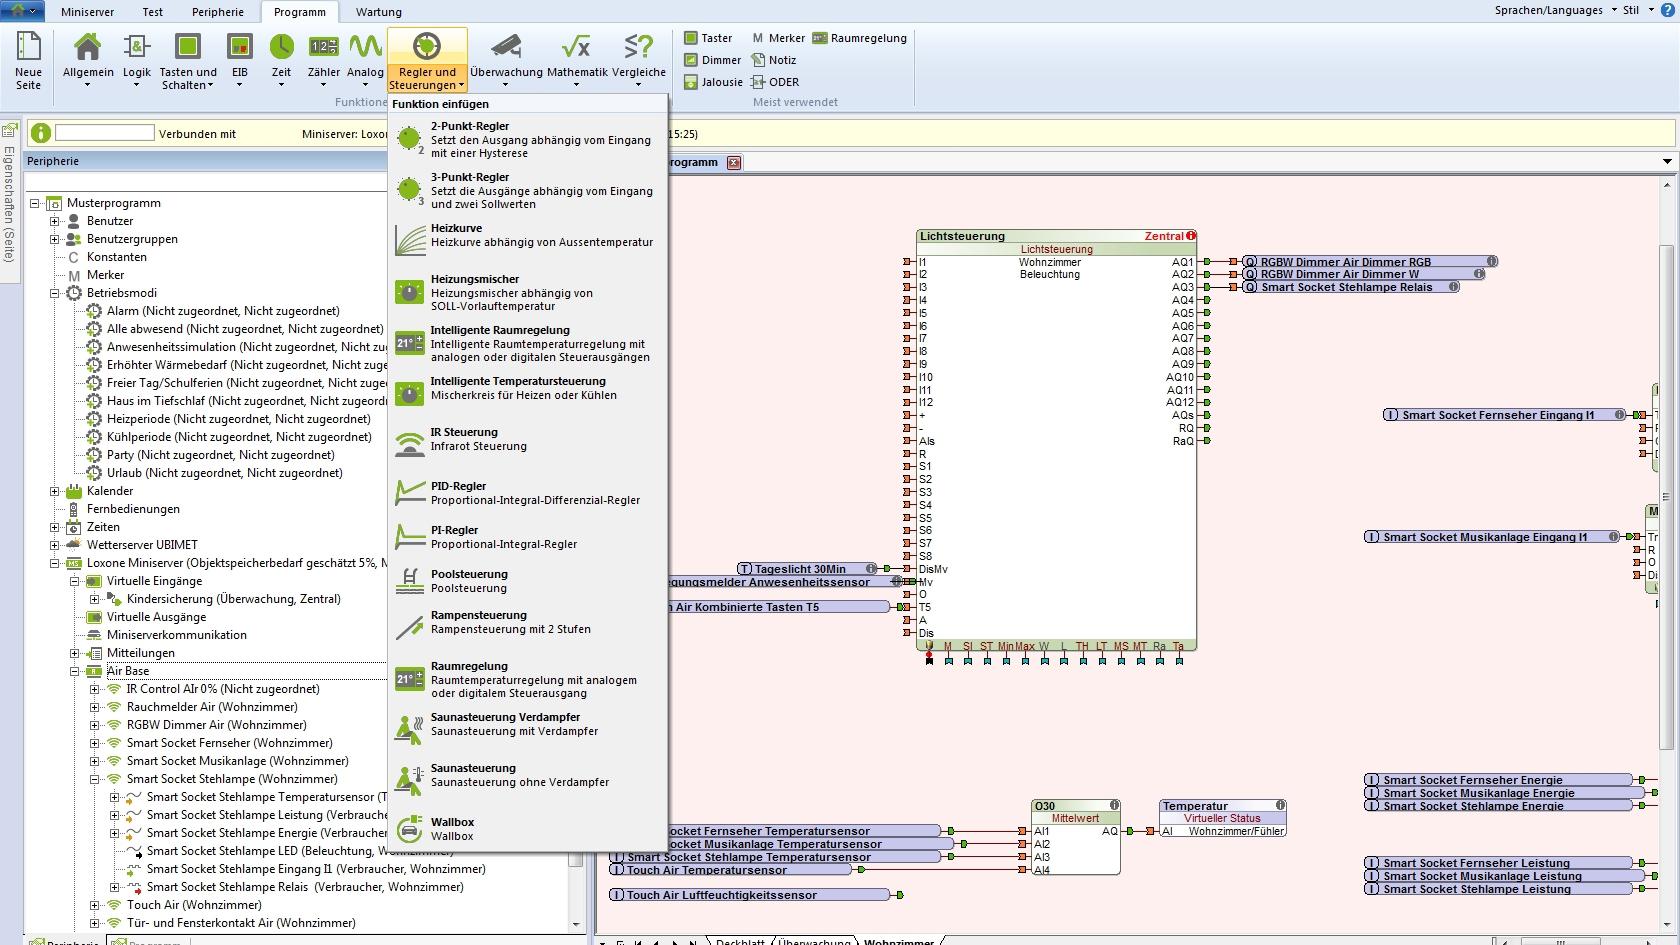Click the search input field in status bar
The width and height of the screenshot is (1680, 945).
pyautogui.click(x=105, y=133)
